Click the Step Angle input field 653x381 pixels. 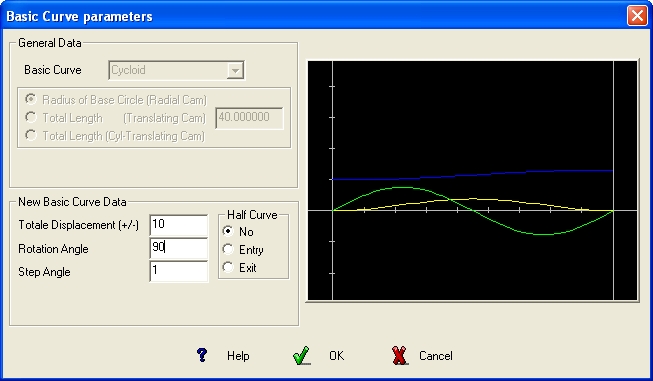pos(179,271)
